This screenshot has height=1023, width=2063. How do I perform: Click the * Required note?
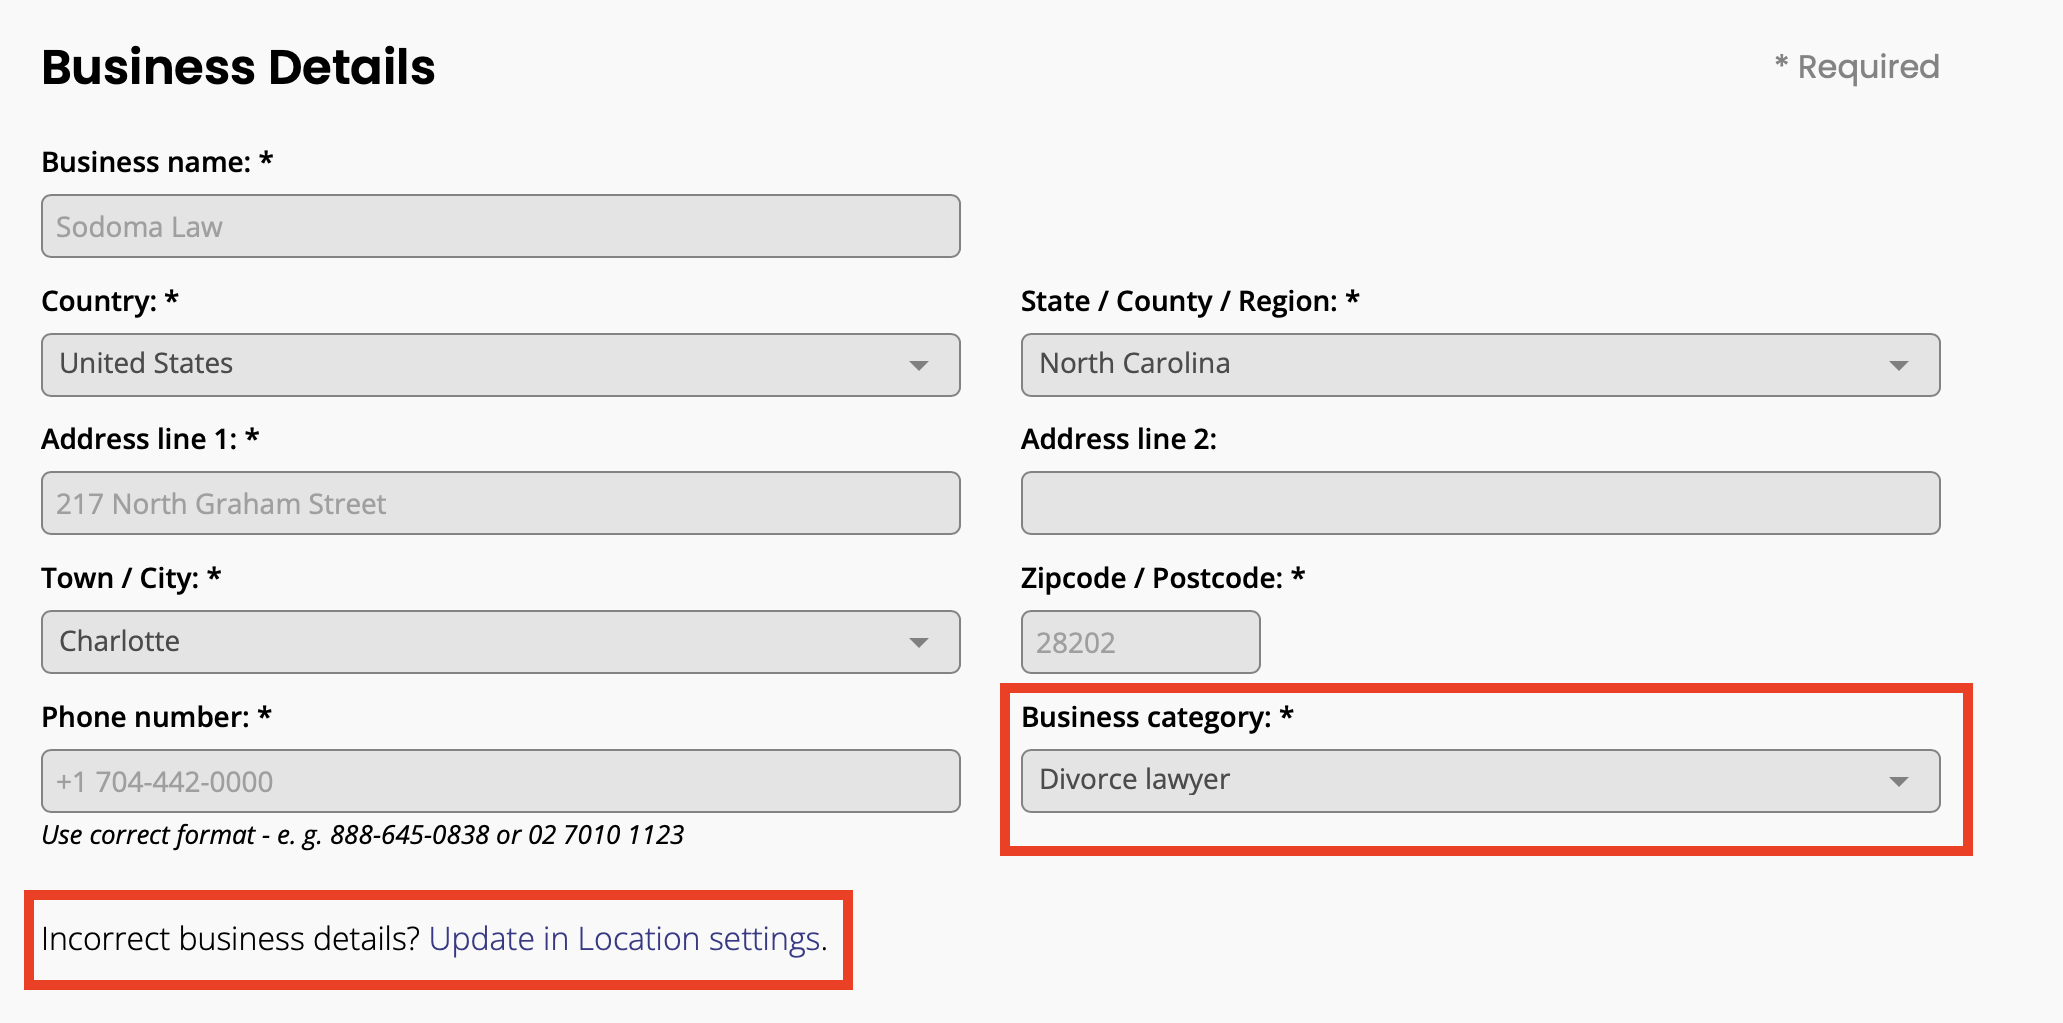[1857, 67]
